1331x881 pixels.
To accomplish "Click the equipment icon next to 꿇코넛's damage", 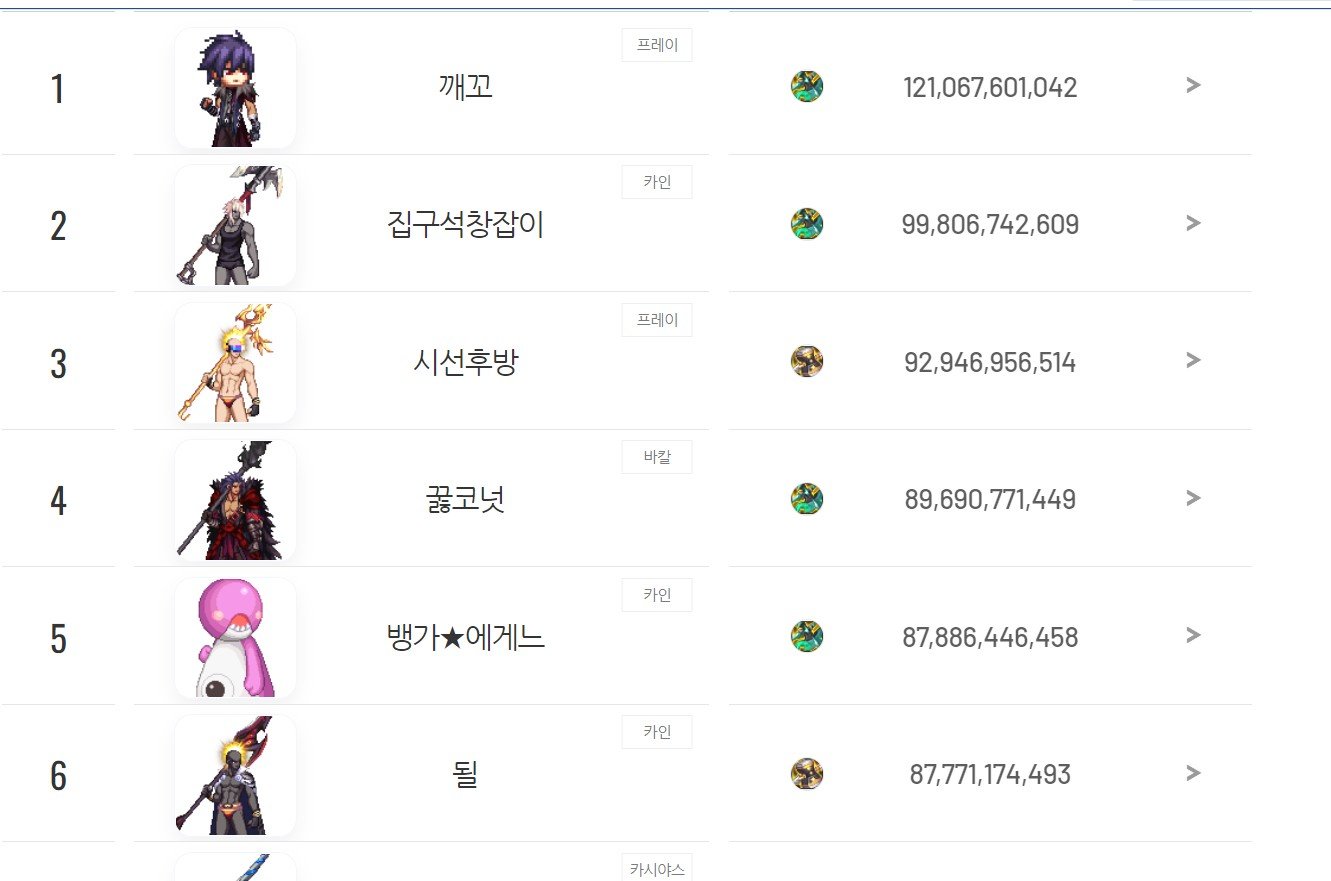I will (x=807, y=499).
